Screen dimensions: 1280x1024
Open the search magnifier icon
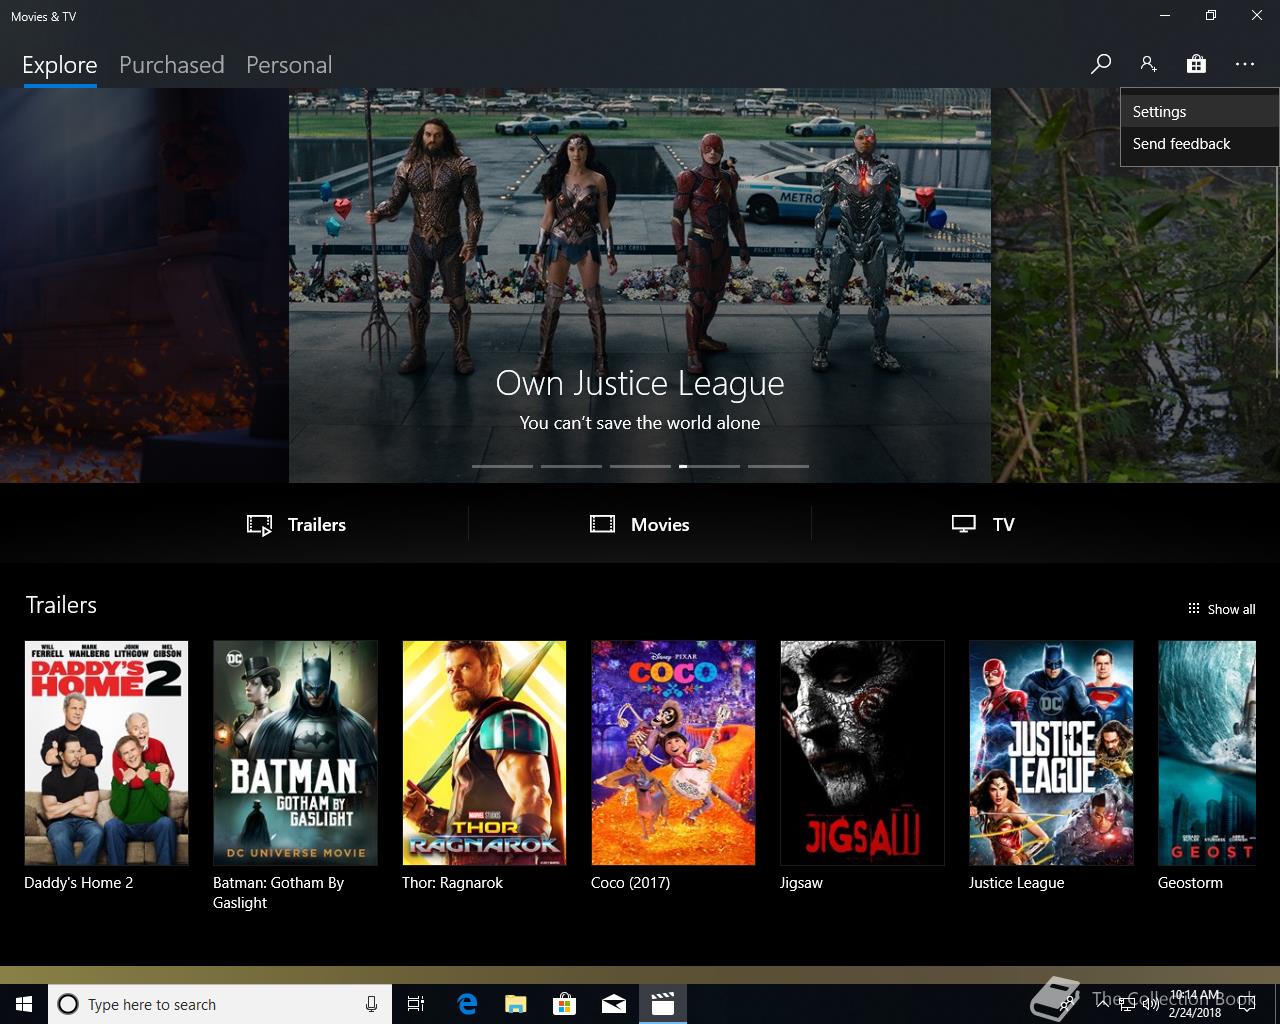click(x=1100, y=64)
